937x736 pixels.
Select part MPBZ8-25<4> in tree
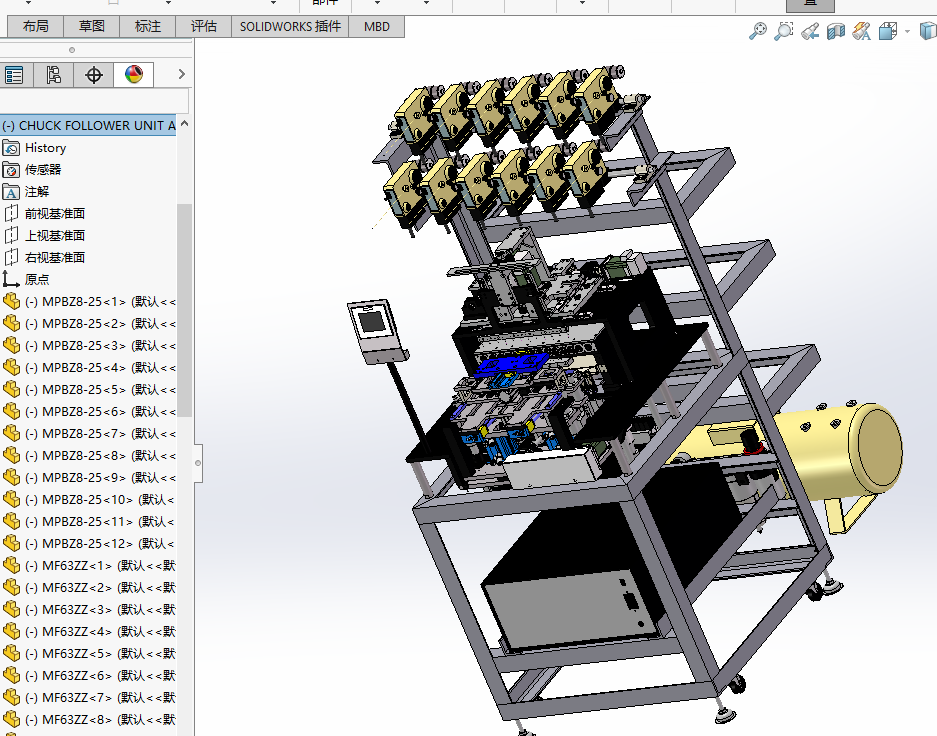(88, 367)
